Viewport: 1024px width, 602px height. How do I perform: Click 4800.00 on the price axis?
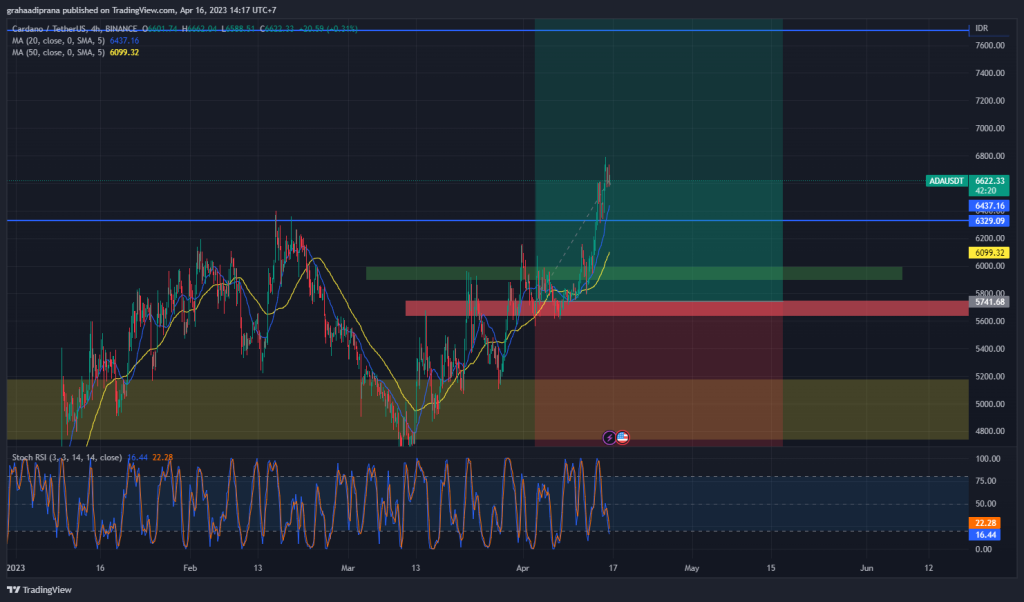(990, 431)
